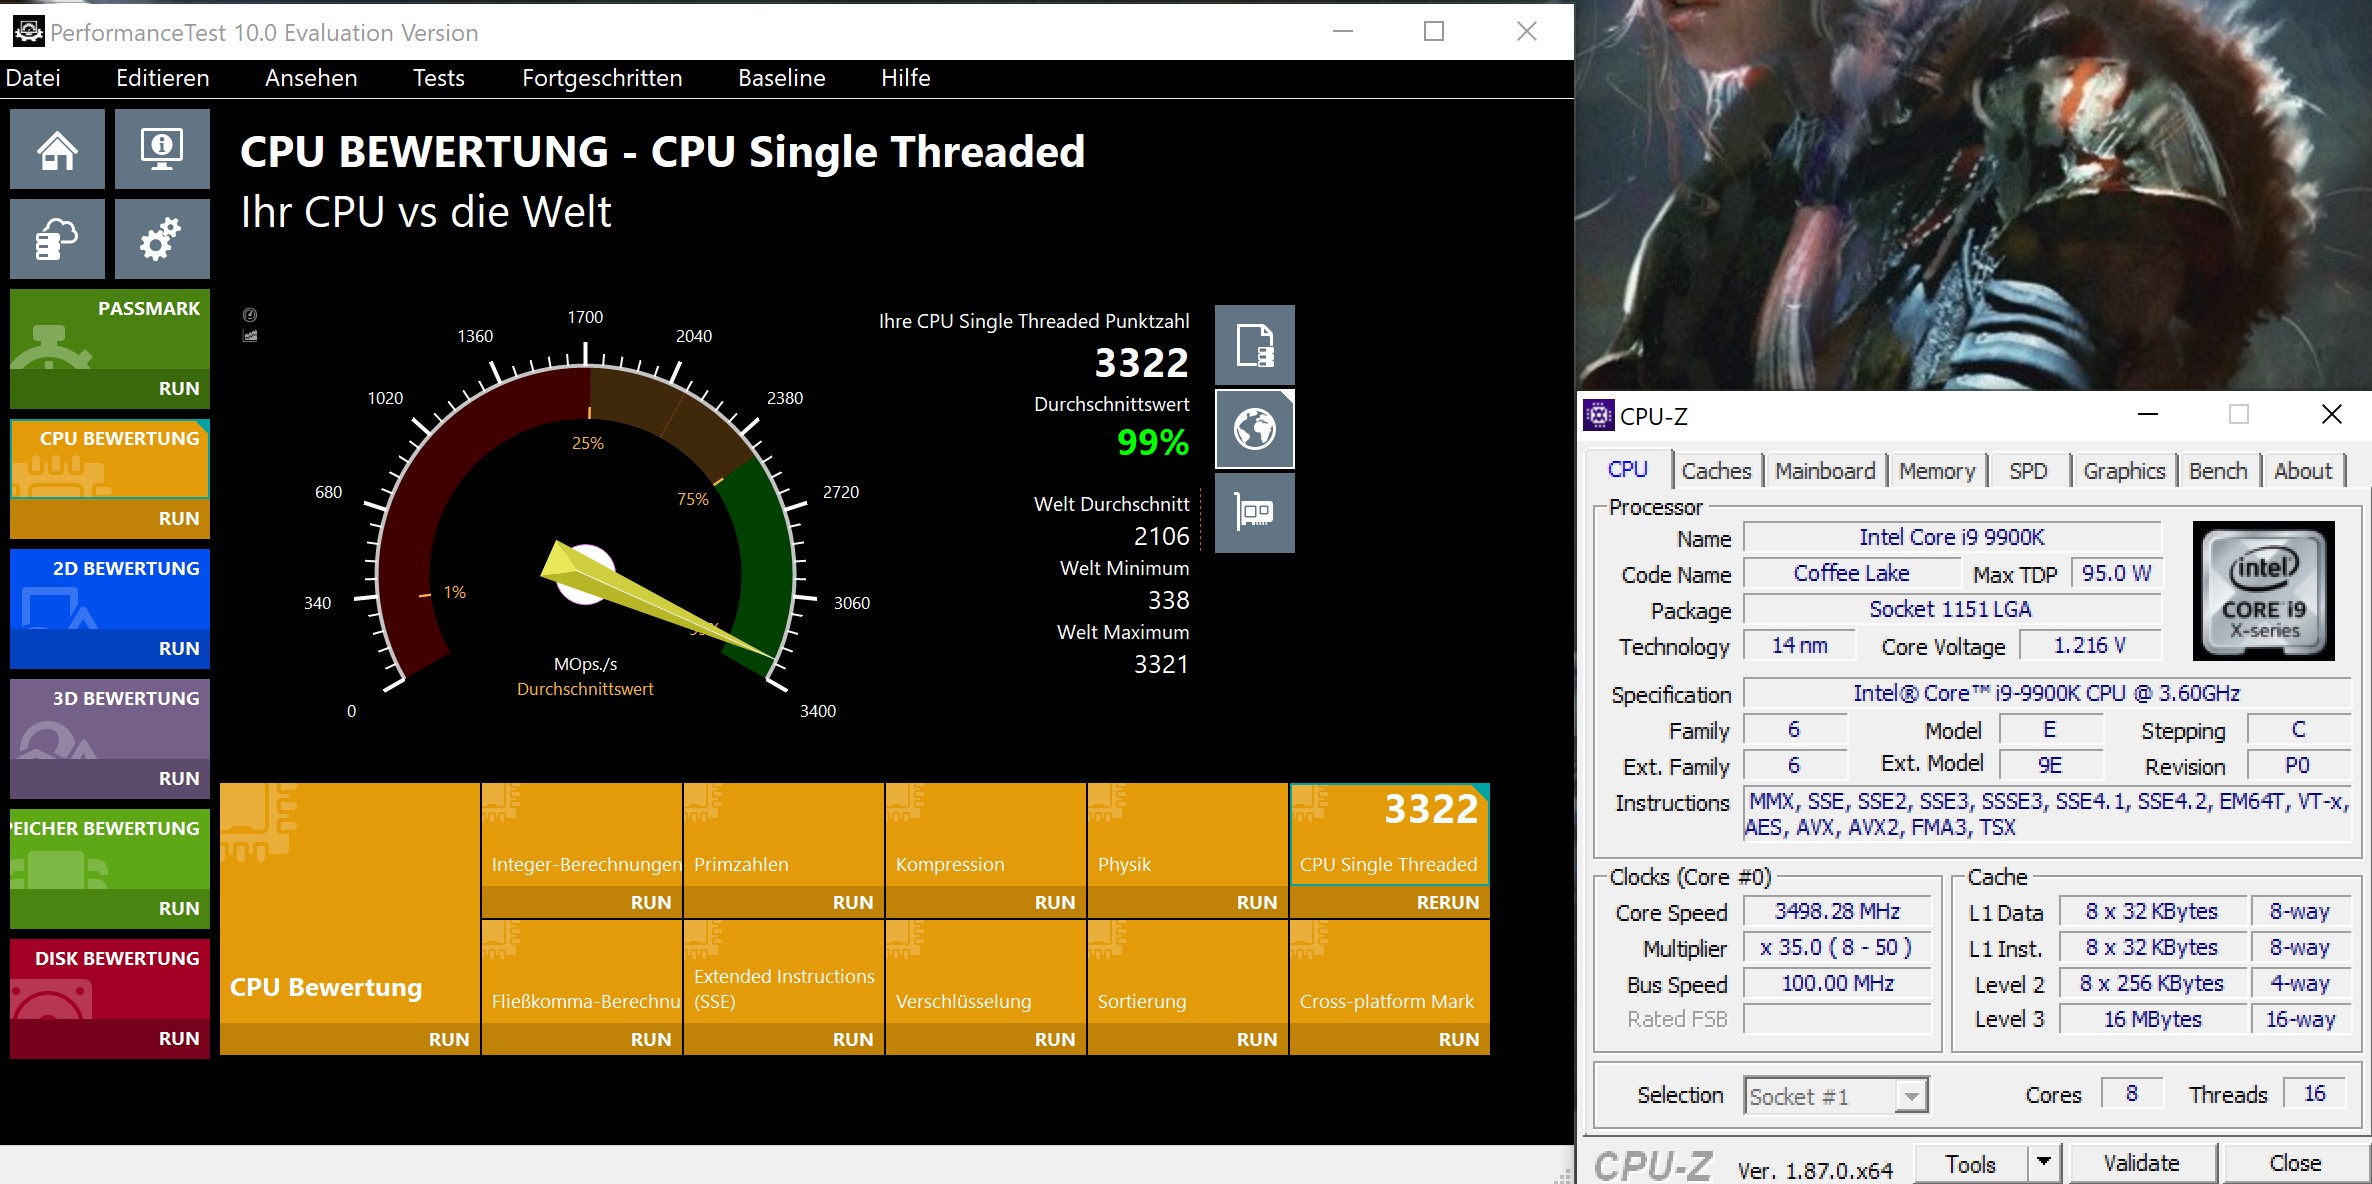Switch to the Graphics tab in CPU-Z
This screenshot has height=1184, width=2372.
[x=2124, y=471]
